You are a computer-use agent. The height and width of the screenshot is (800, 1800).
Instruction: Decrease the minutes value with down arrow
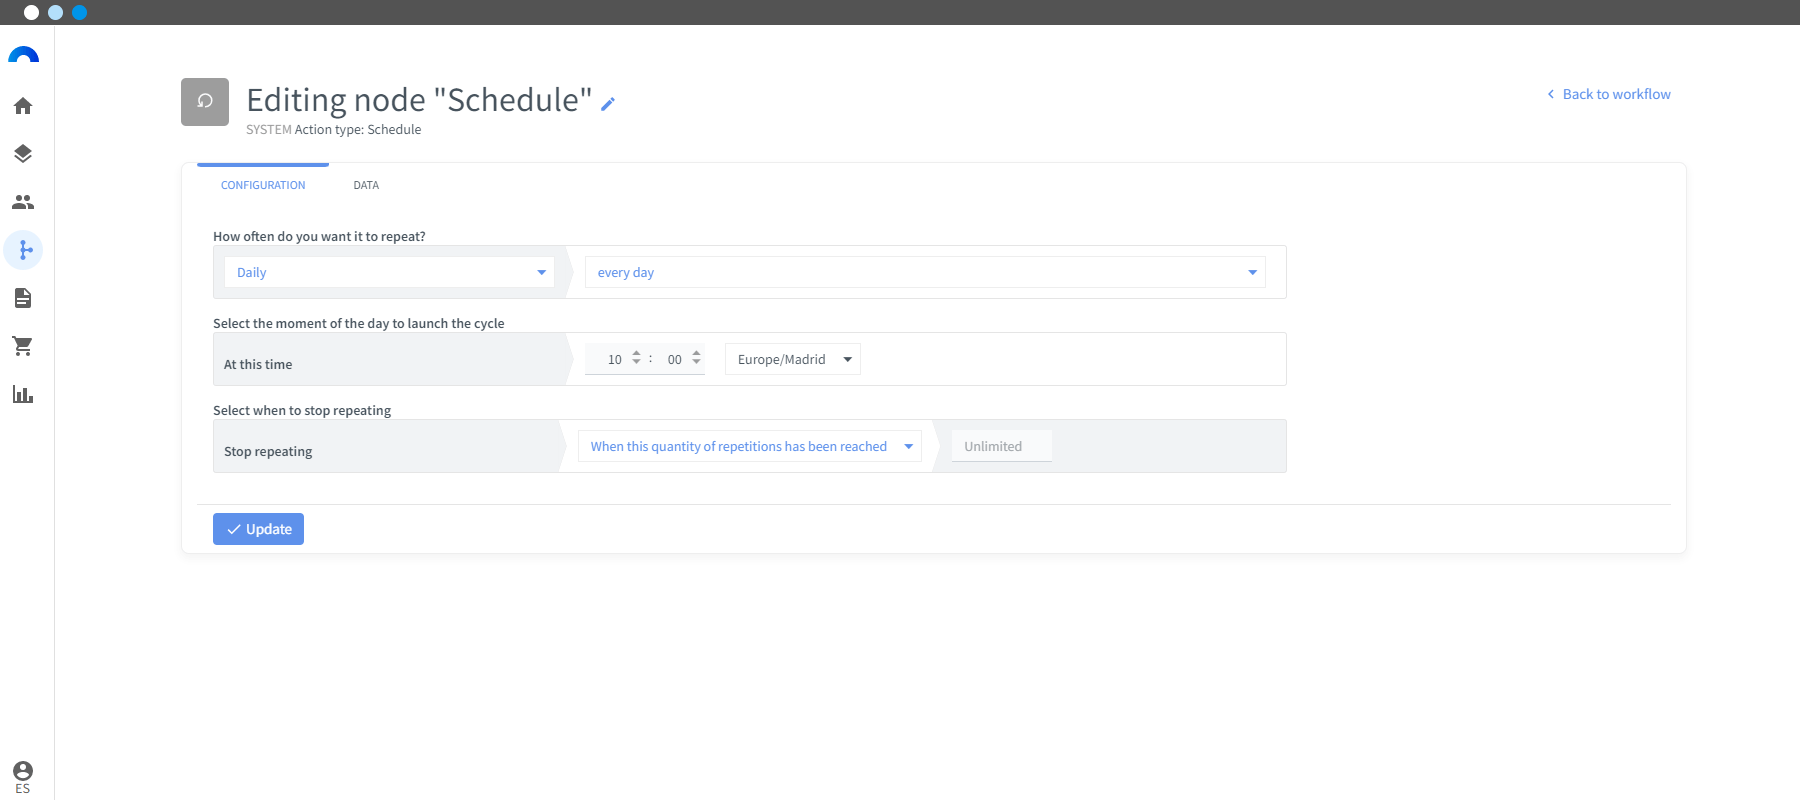click(697, 364)
